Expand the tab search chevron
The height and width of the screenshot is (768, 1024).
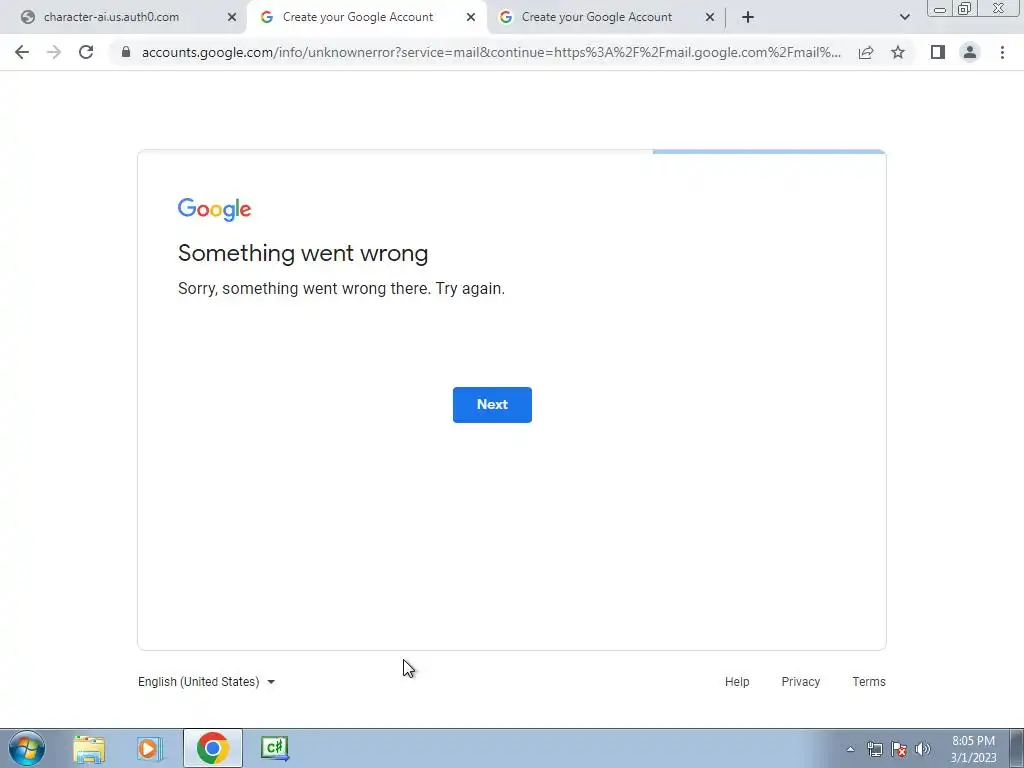tap(904, 18)
